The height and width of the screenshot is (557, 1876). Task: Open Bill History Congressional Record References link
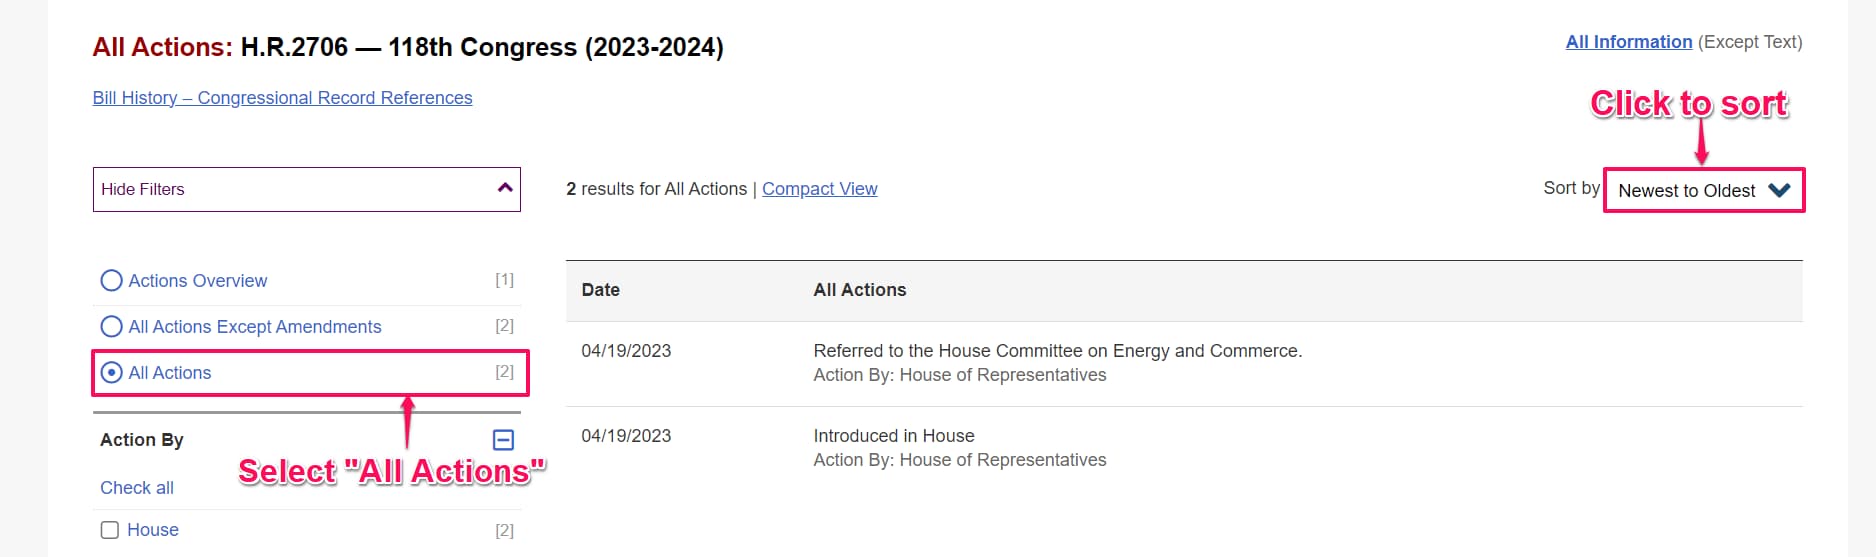pos(282,98)
